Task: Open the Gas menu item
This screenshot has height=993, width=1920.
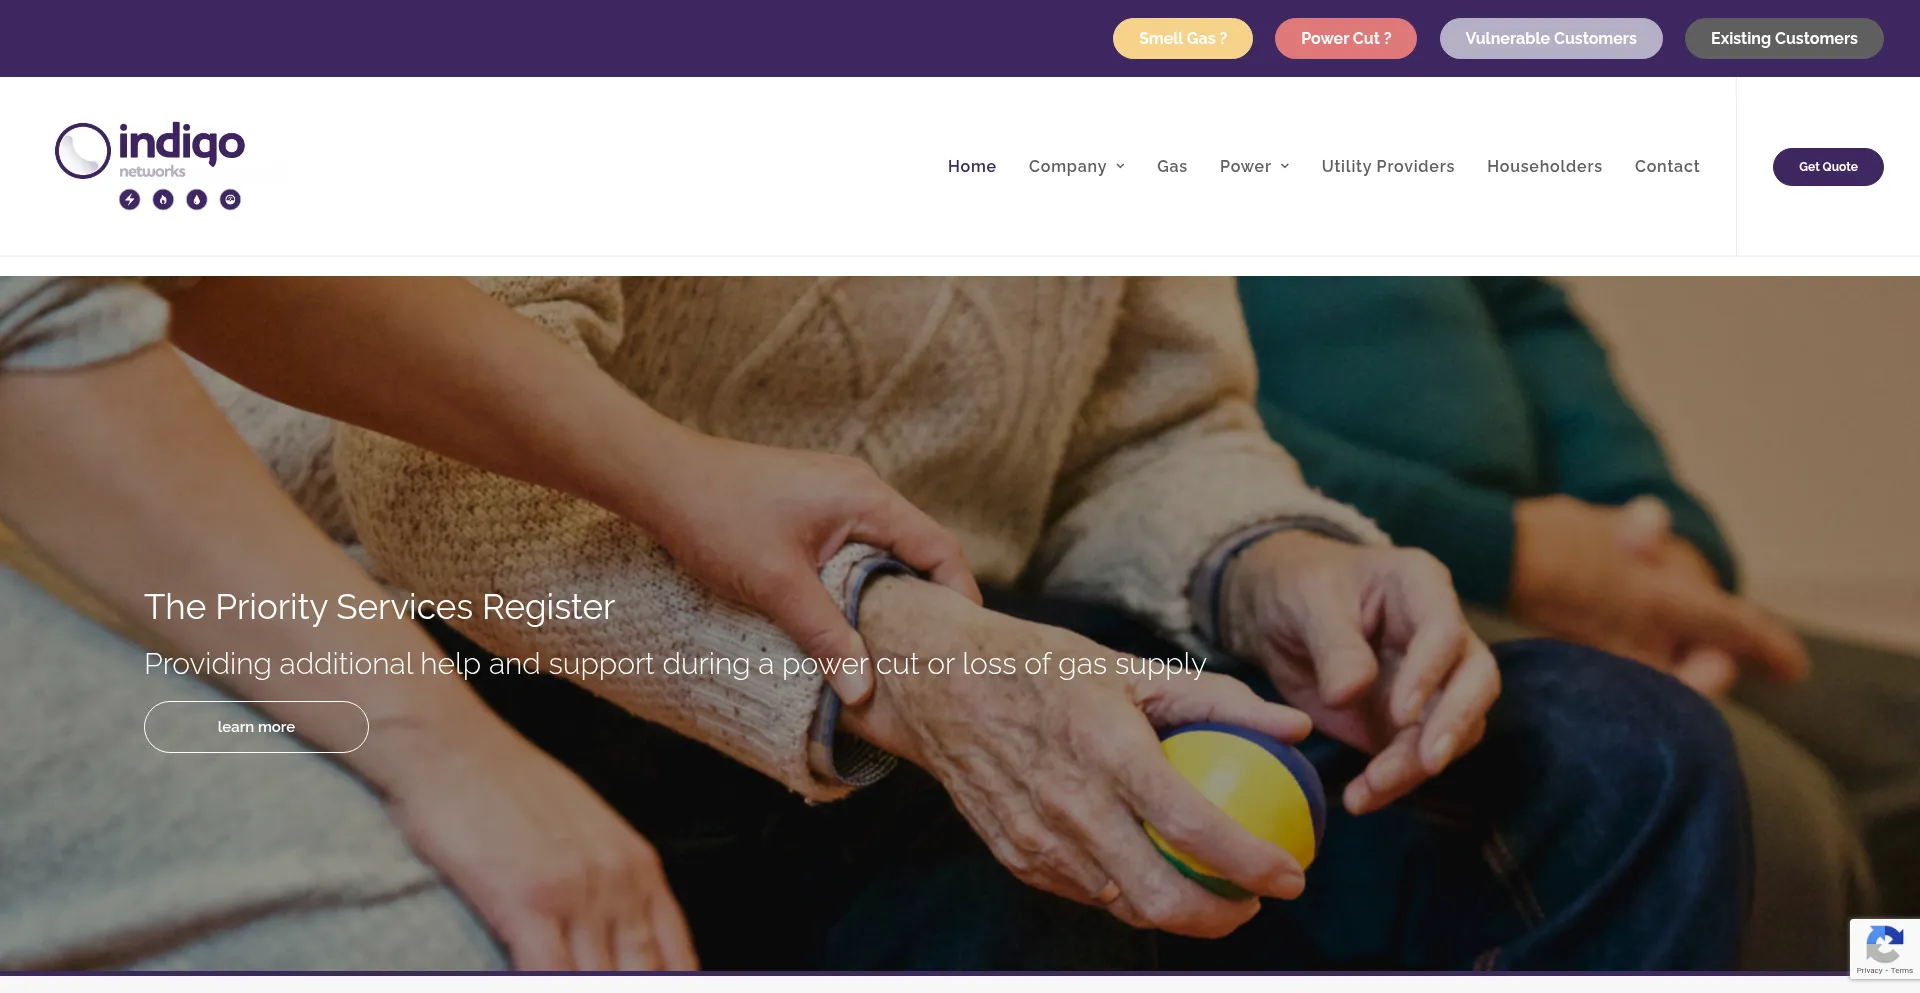Action: coord(1172,166)
